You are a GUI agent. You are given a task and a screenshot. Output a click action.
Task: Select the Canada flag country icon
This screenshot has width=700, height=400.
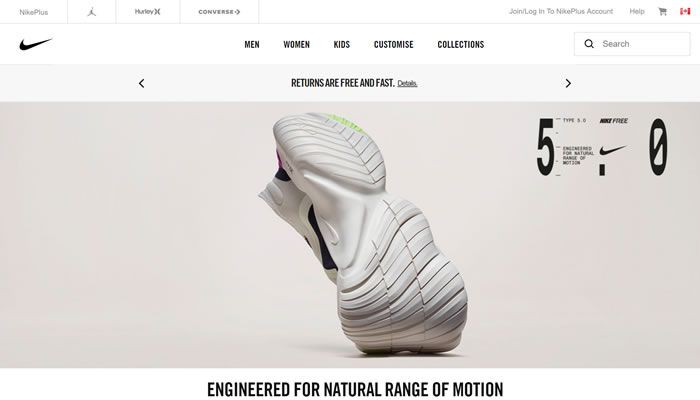pos(685,12)
